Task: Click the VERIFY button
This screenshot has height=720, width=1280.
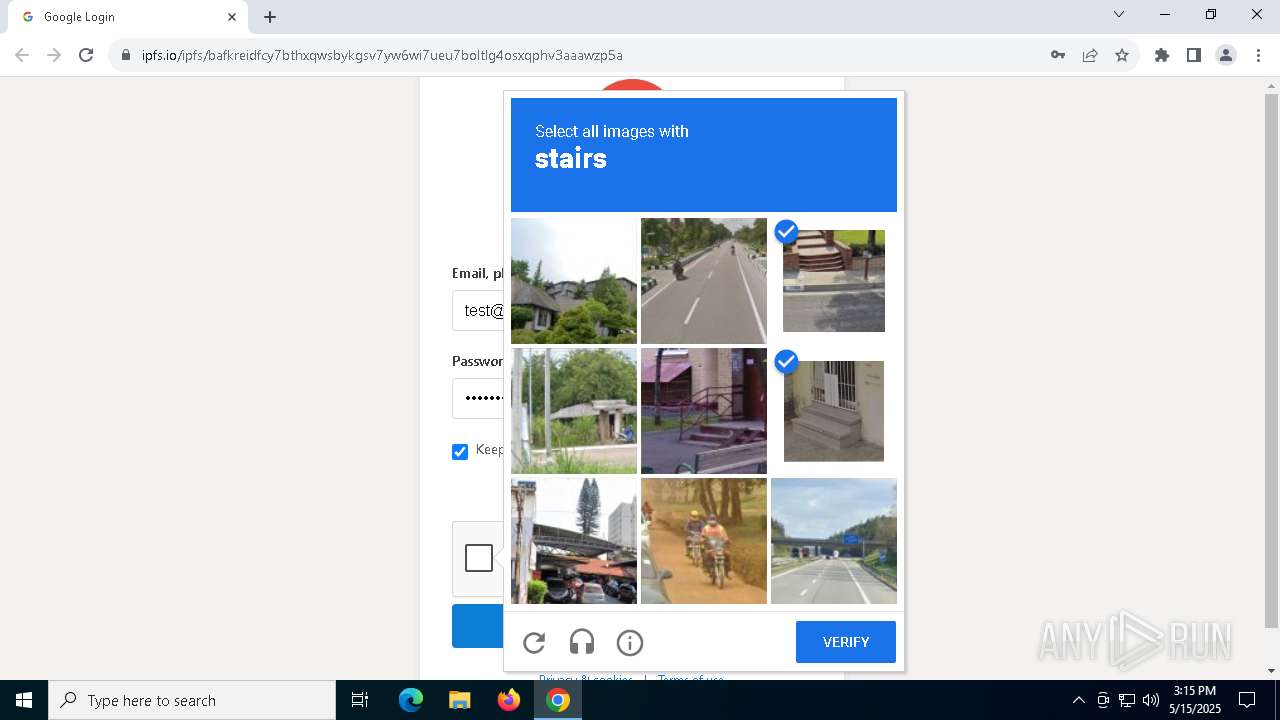Action: pyautogui.click(x=846, y=642)
